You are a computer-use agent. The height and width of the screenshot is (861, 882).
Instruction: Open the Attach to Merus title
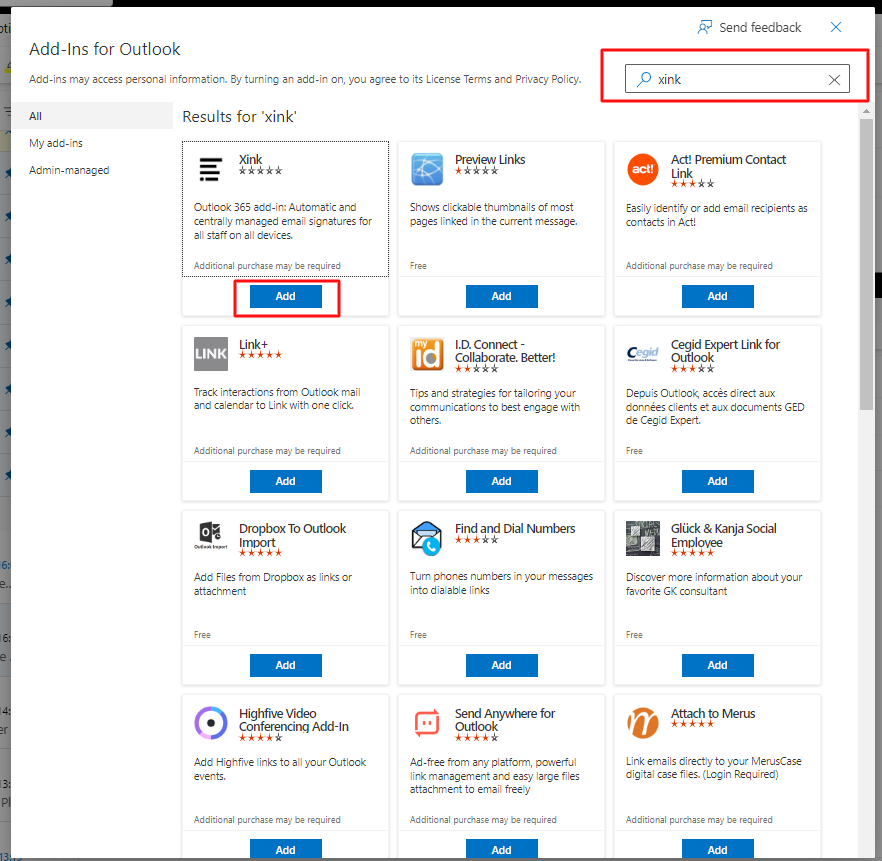713,713
